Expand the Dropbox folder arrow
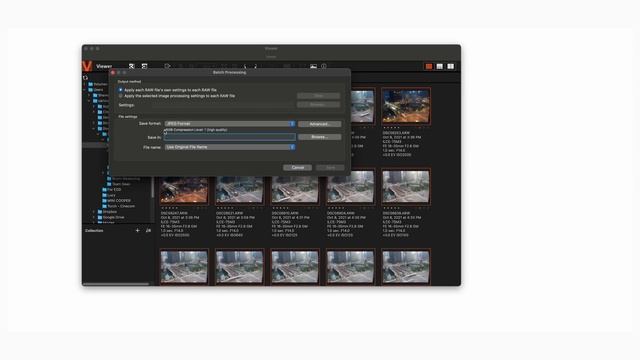 94,212
